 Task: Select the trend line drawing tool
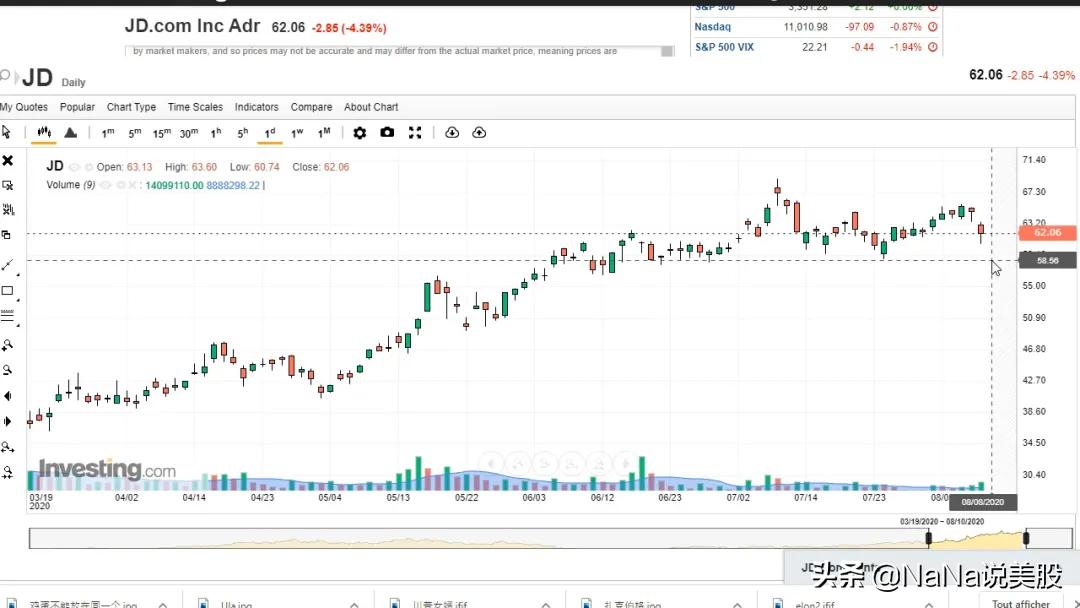8,265
